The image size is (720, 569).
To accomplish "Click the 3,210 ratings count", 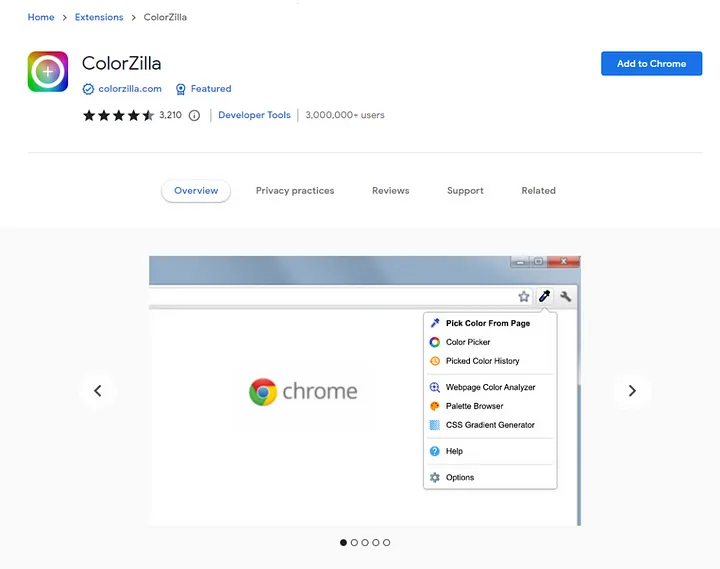I will click(x=170, y=115).
